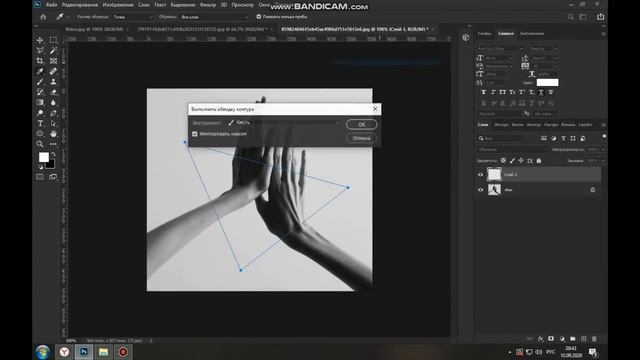This screenshot has height=360, width=640.
Task: Toggle visibility of Фон layer
Action: [x=480, y=190]
